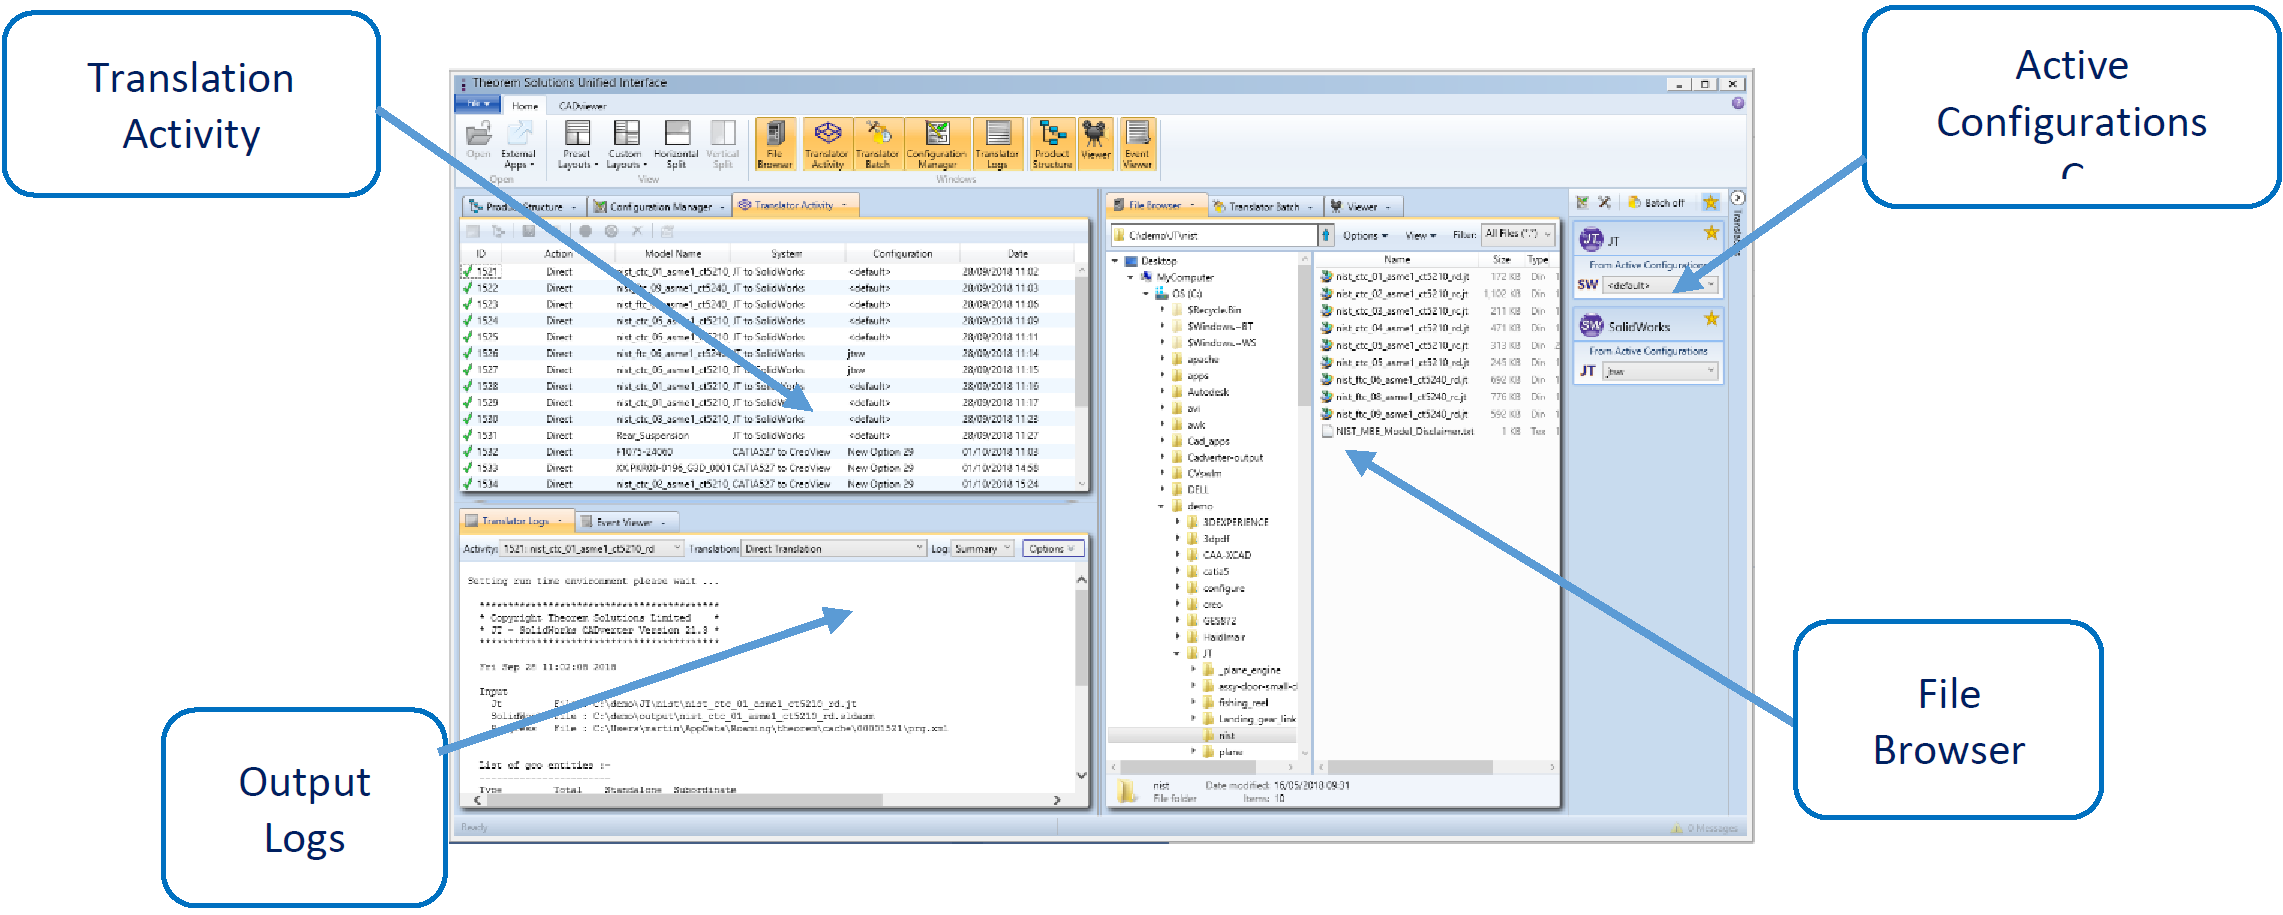Viewport: 2283px width, 915px height.
Task: Open the Log Summary dropdown
Action: pyautogui.click(x=984, y=549)
